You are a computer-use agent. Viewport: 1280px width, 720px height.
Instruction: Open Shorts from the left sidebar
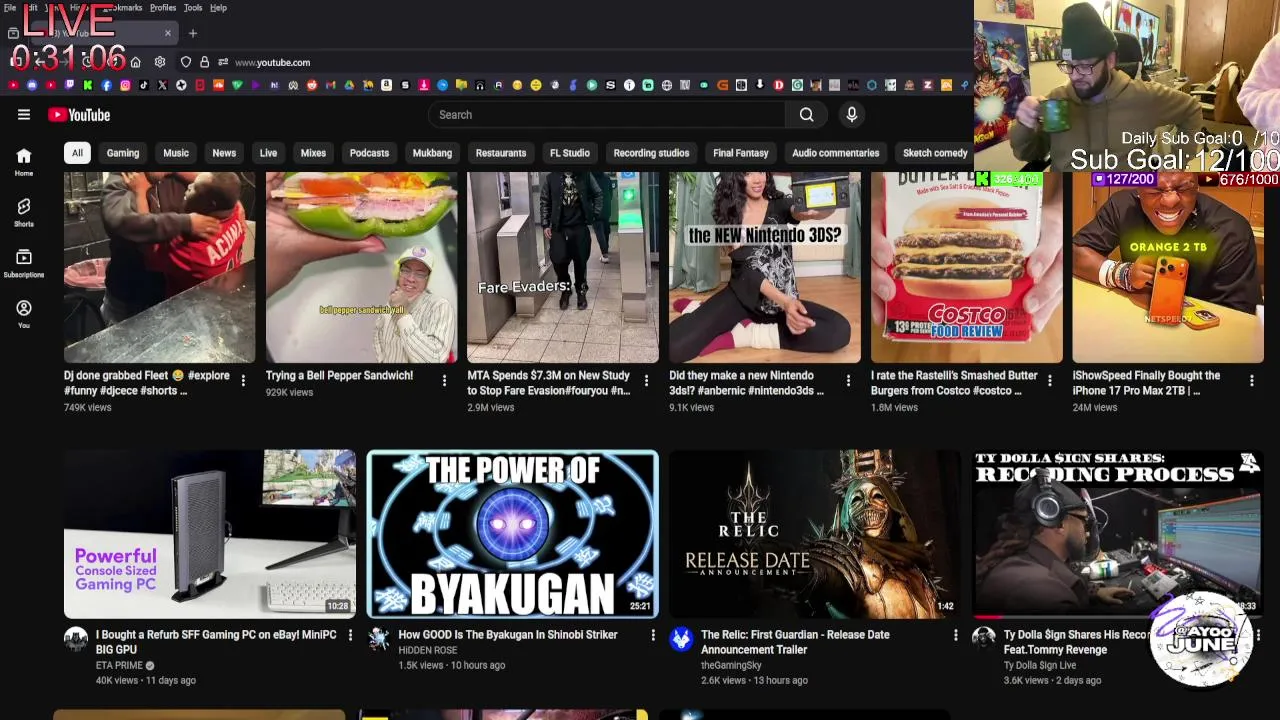[x=24, y=211]
